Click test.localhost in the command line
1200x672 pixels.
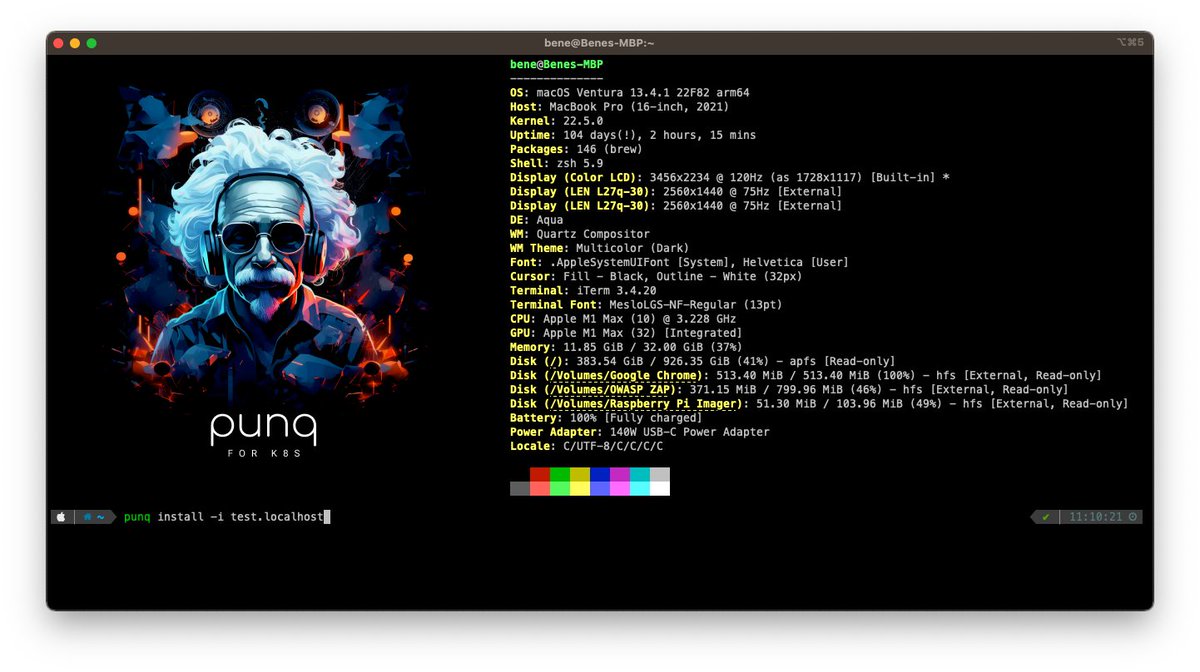click(277, 517)
